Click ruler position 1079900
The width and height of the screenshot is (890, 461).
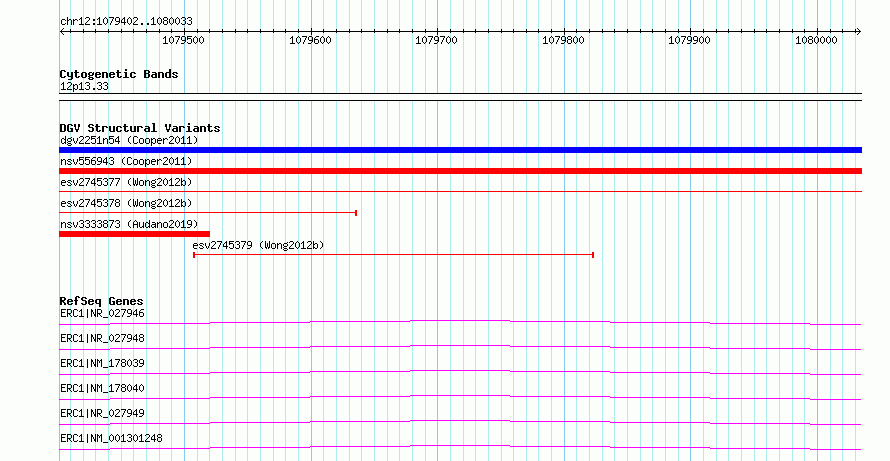click(x=689, y=40)
